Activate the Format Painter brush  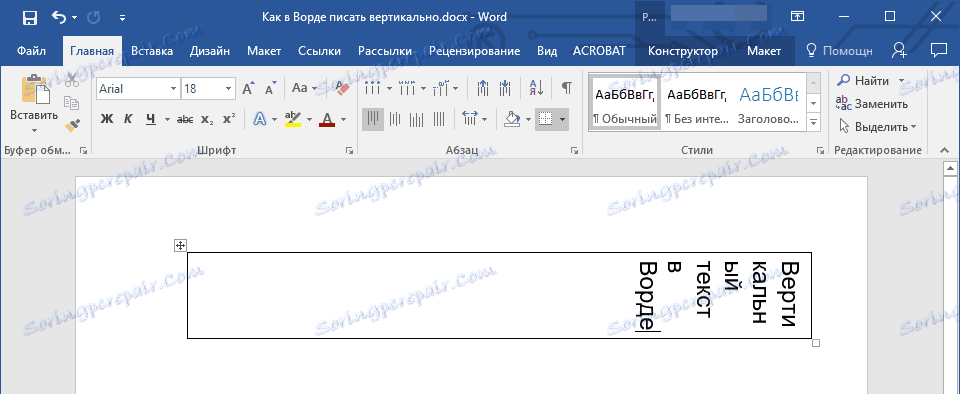(x=72, y=126)
